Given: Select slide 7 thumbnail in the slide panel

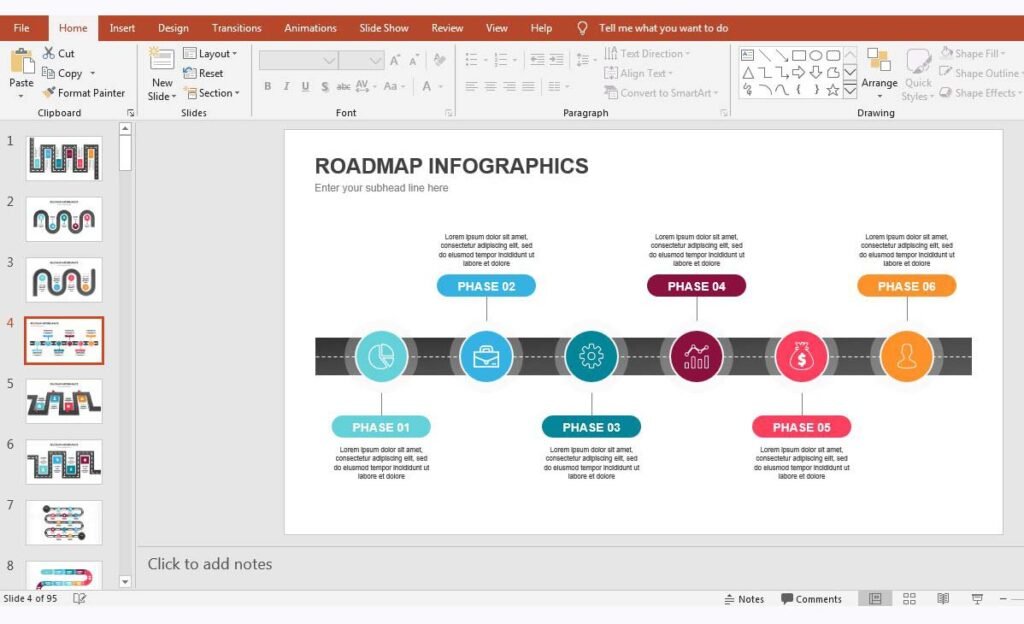Looking at the screenshot, I should click(x=63, y=522).
